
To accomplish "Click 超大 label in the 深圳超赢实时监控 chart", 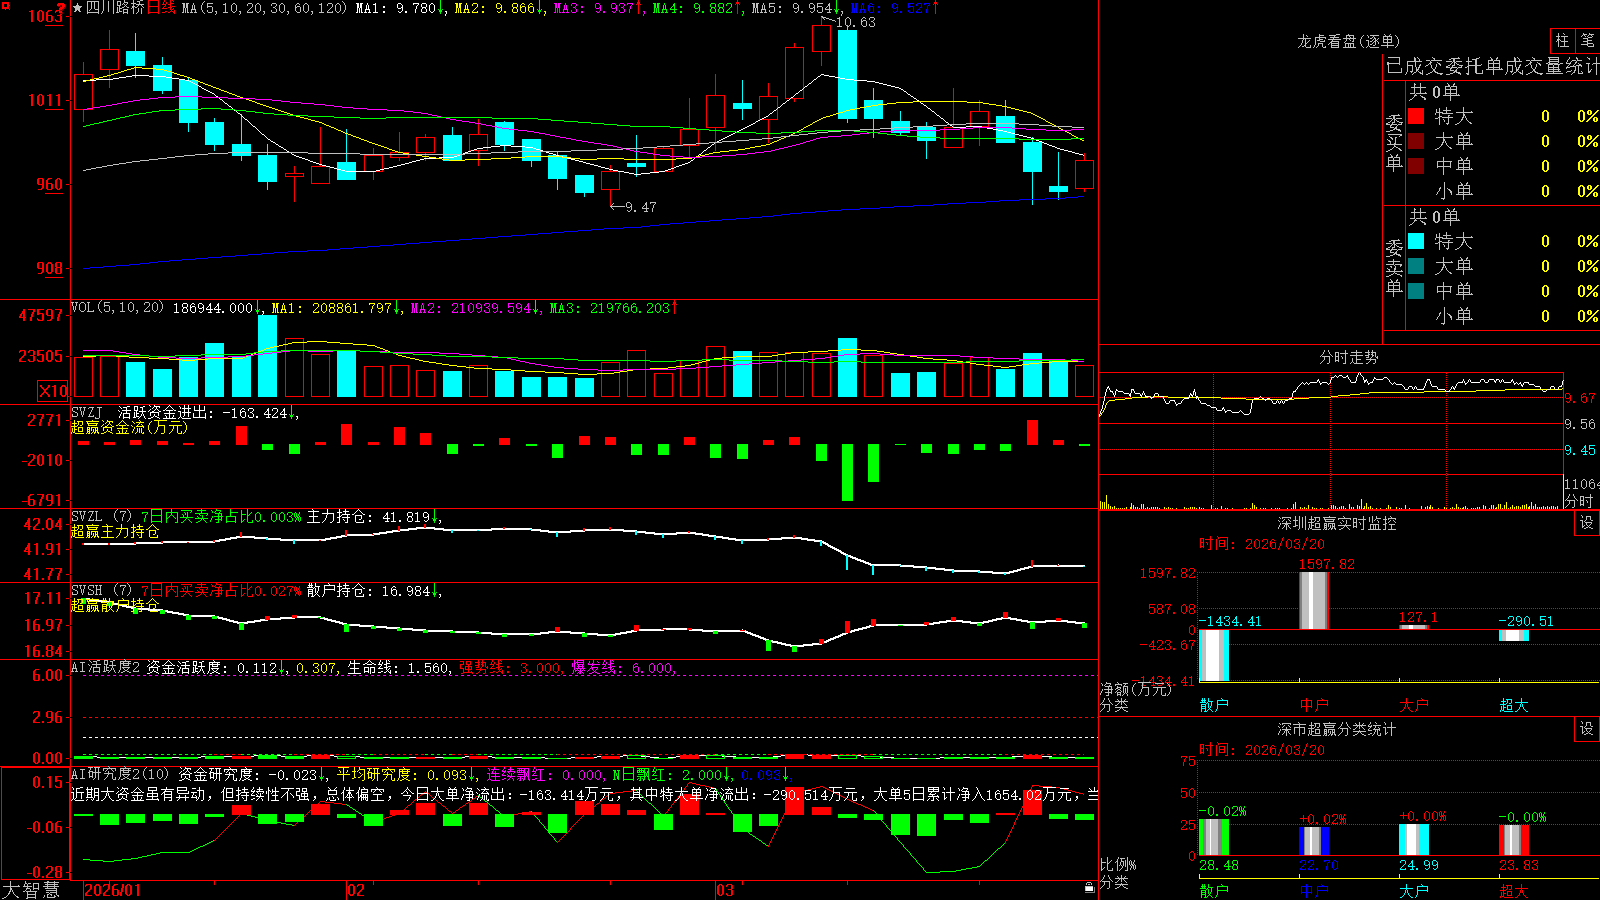I will (1514, 705).
